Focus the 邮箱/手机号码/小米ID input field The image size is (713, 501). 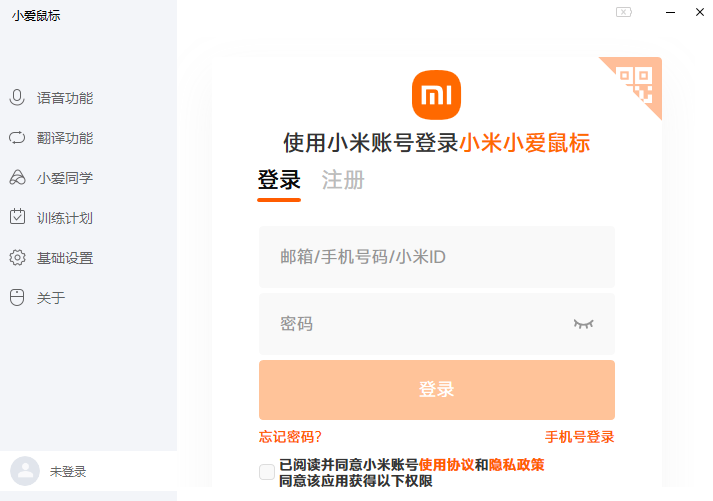pos(436,257)
